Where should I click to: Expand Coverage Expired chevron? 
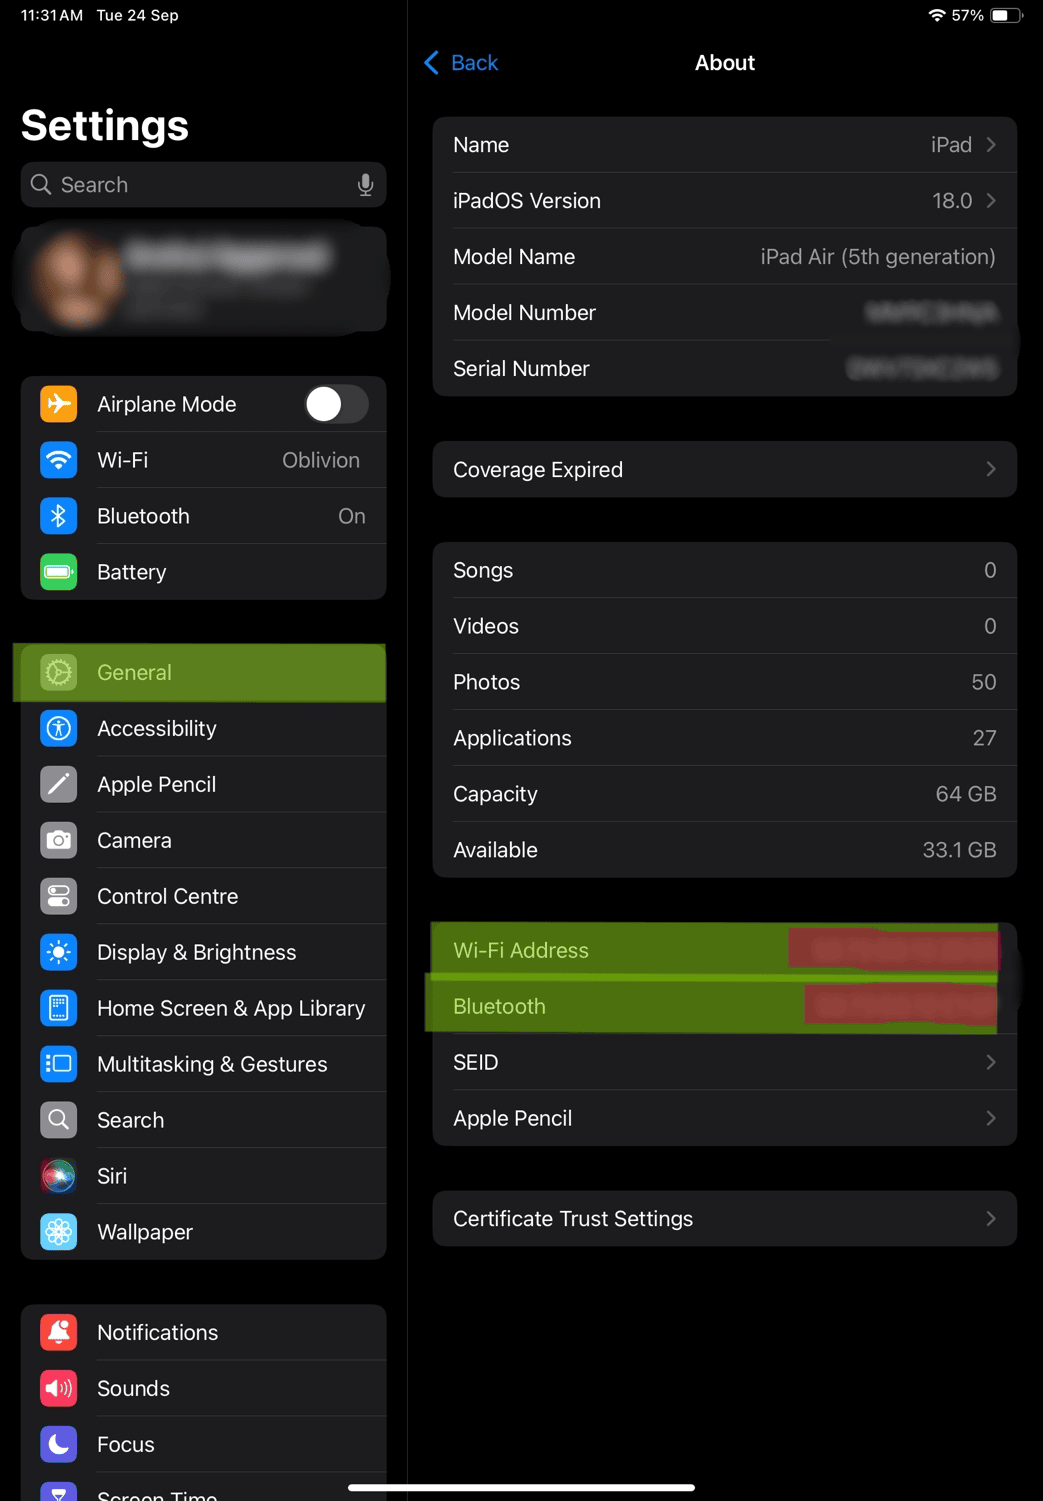[x=991, y=469]
